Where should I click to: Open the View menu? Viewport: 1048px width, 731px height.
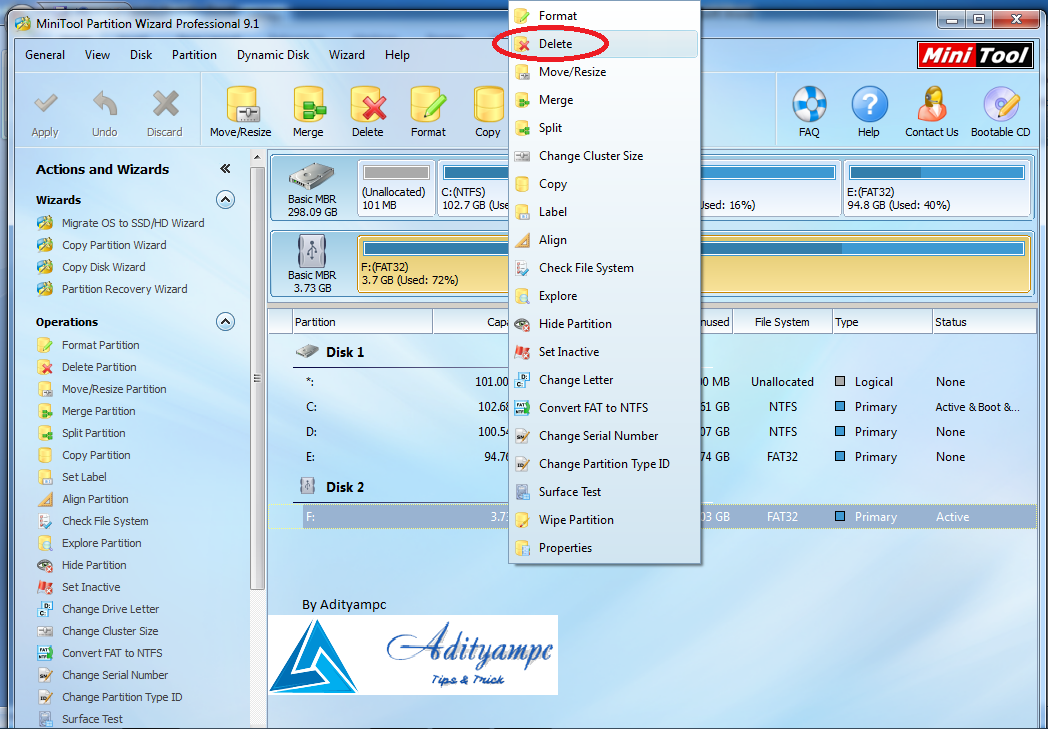point(98,55)
